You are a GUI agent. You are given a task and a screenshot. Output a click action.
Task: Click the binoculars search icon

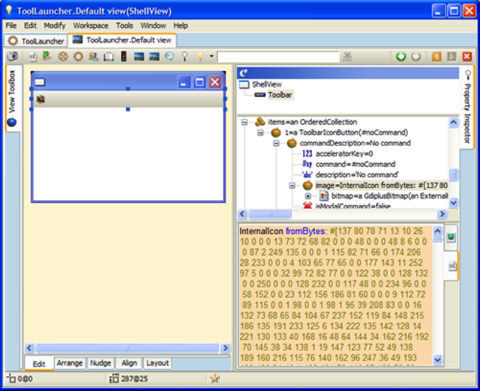click(x=347, y=57)
